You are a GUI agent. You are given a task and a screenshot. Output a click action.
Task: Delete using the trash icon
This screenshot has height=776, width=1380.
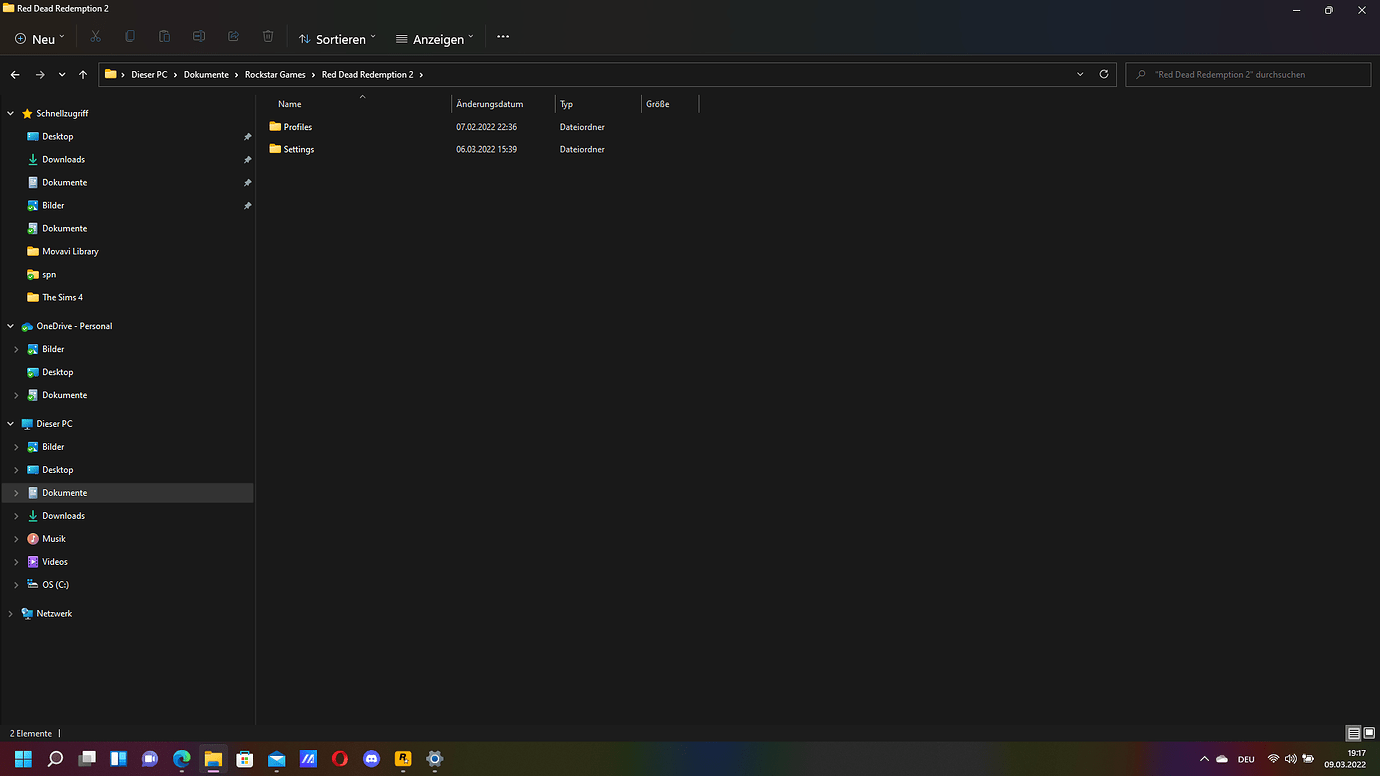pos(267,36)
